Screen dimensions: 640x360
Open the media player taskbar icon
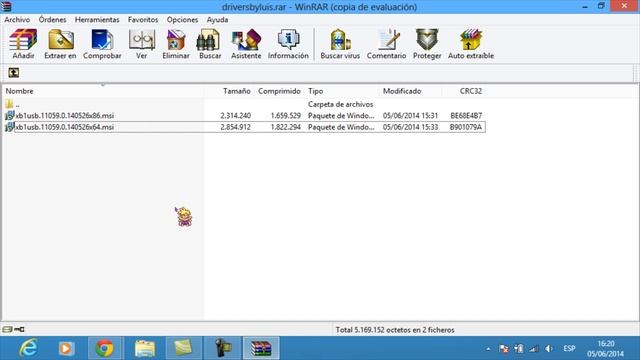tap(66, 348)
